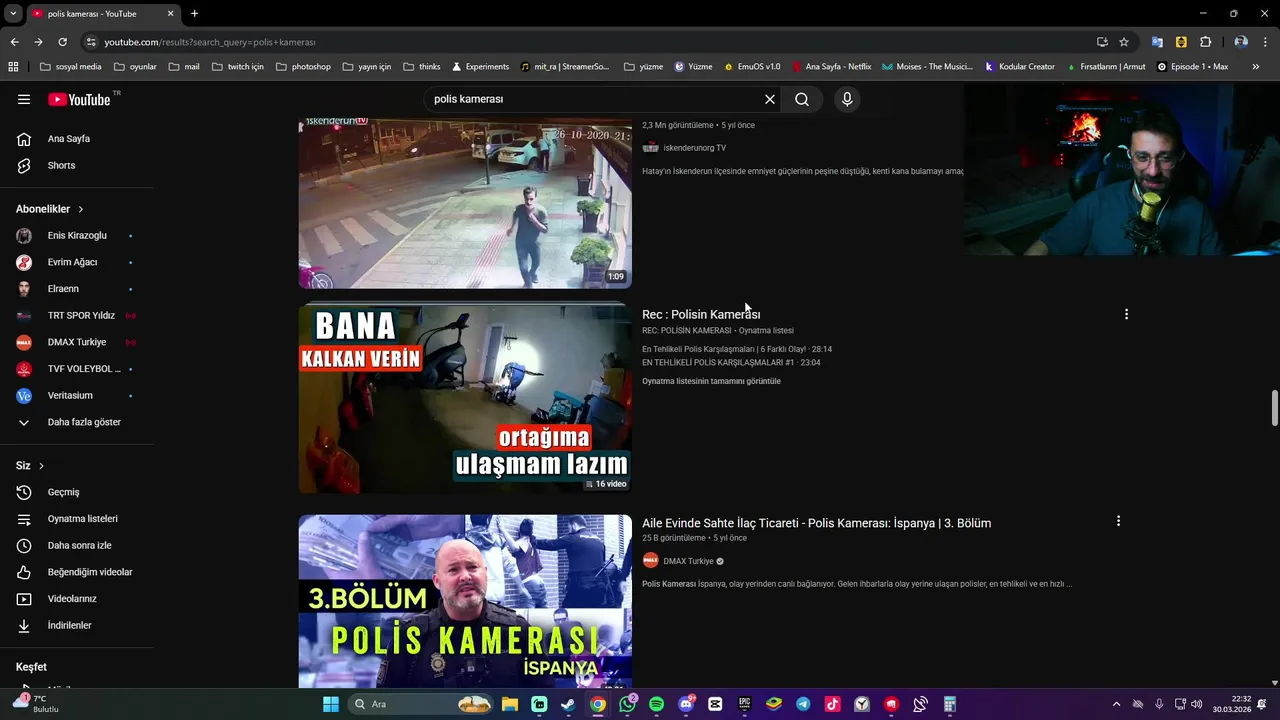
Task: Open the BANA KALKAN VERİN playlist thumbnail
Action: point(465,399)
